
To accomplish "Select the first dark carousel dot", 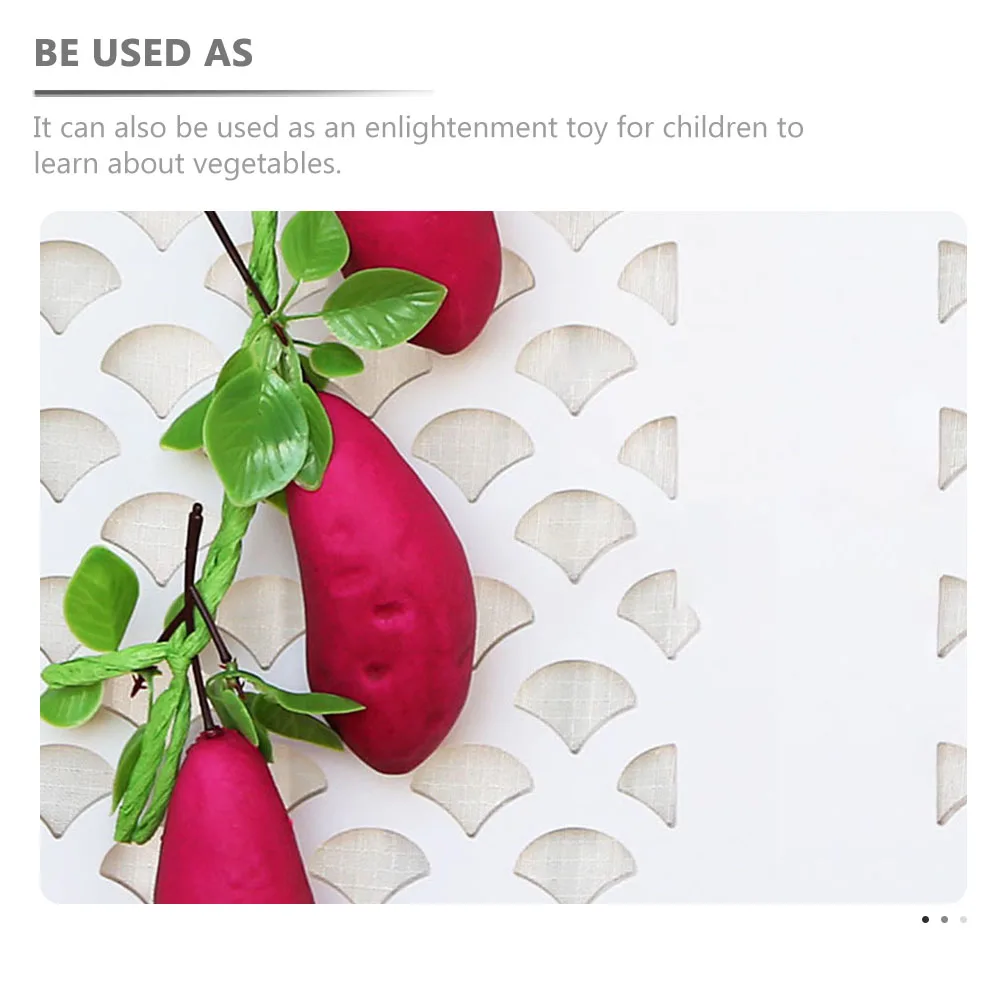I will 925,920.
